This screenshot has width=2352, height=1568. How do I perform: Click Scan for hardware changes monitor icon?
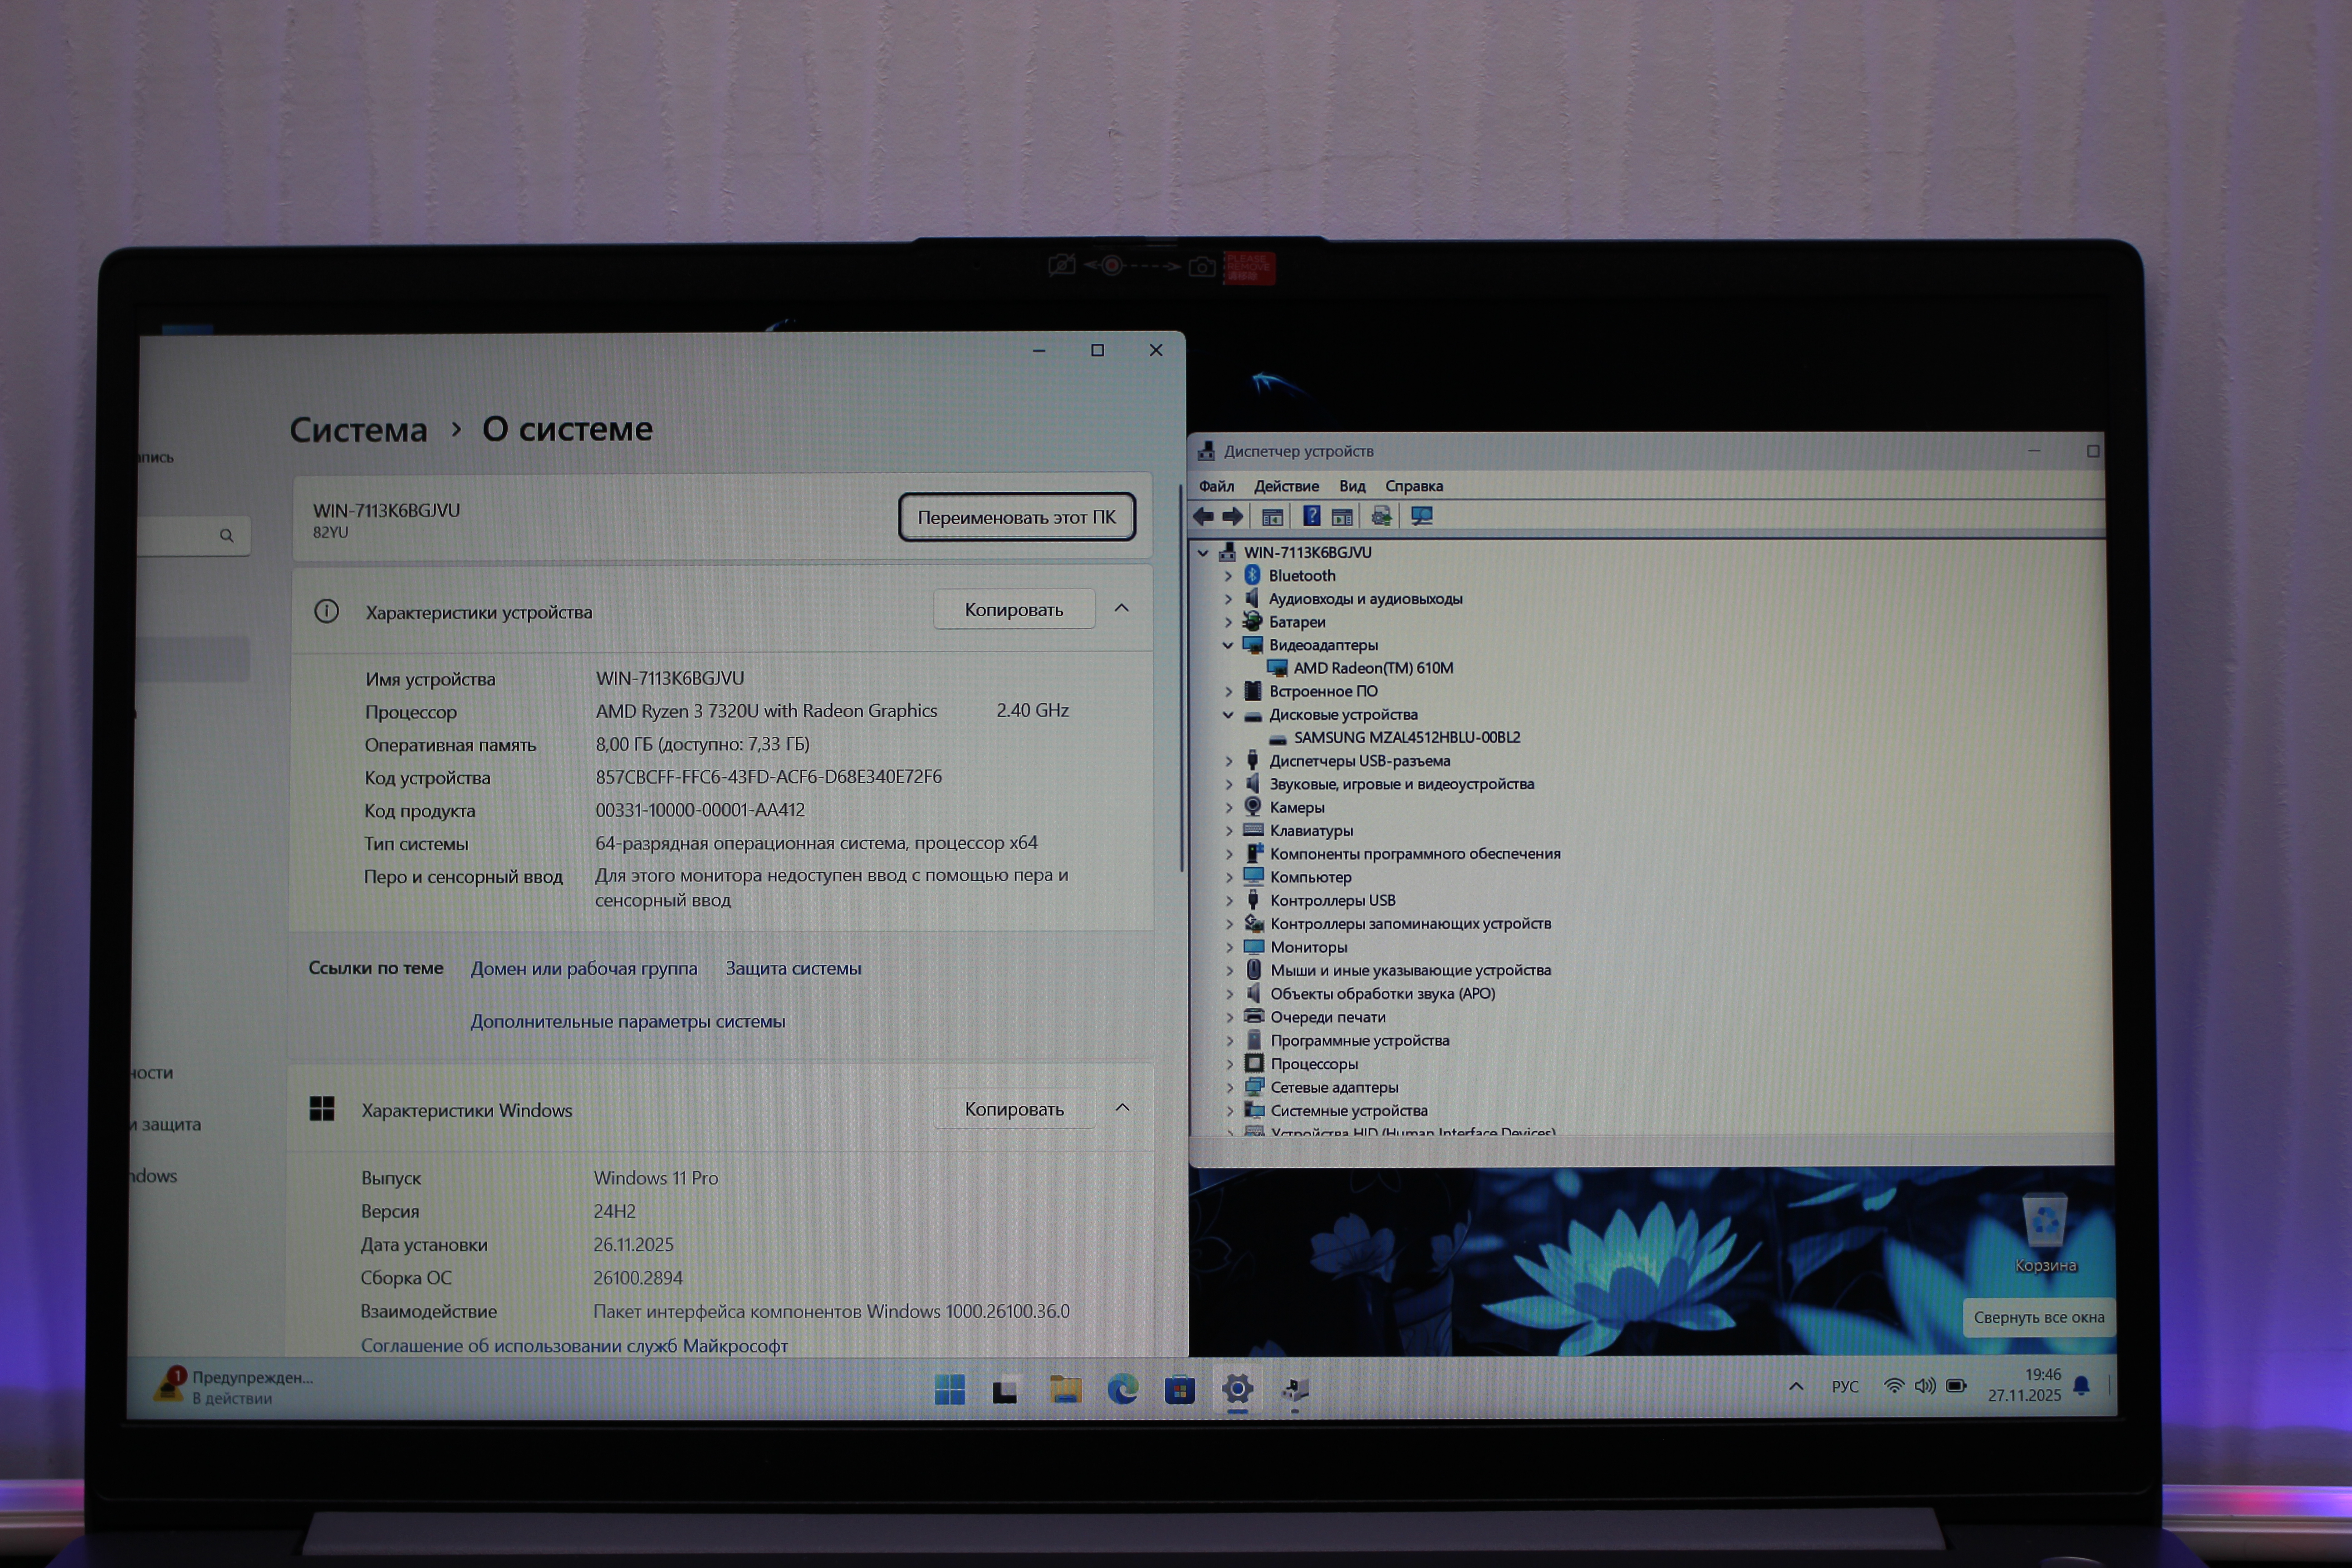1421,516
